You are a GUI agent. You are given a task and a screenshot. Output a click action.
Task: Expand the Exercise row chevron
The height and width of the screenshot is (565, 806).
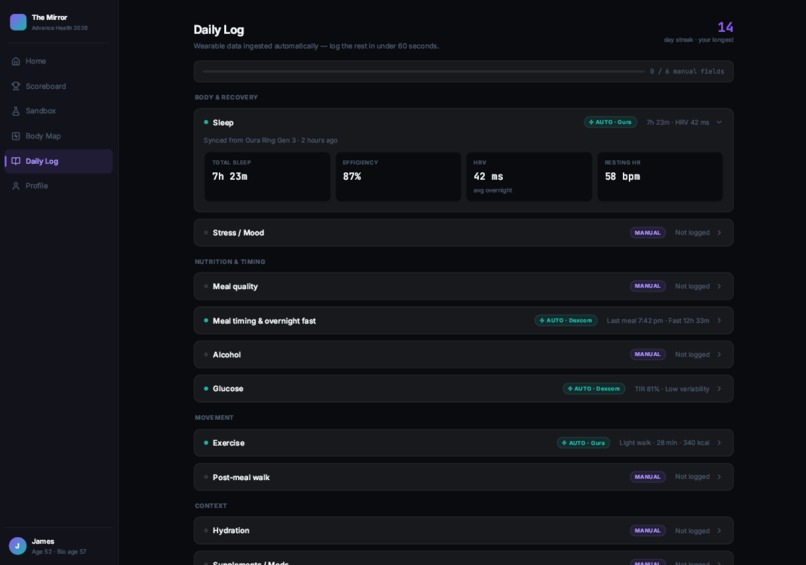tap(719, 443)
